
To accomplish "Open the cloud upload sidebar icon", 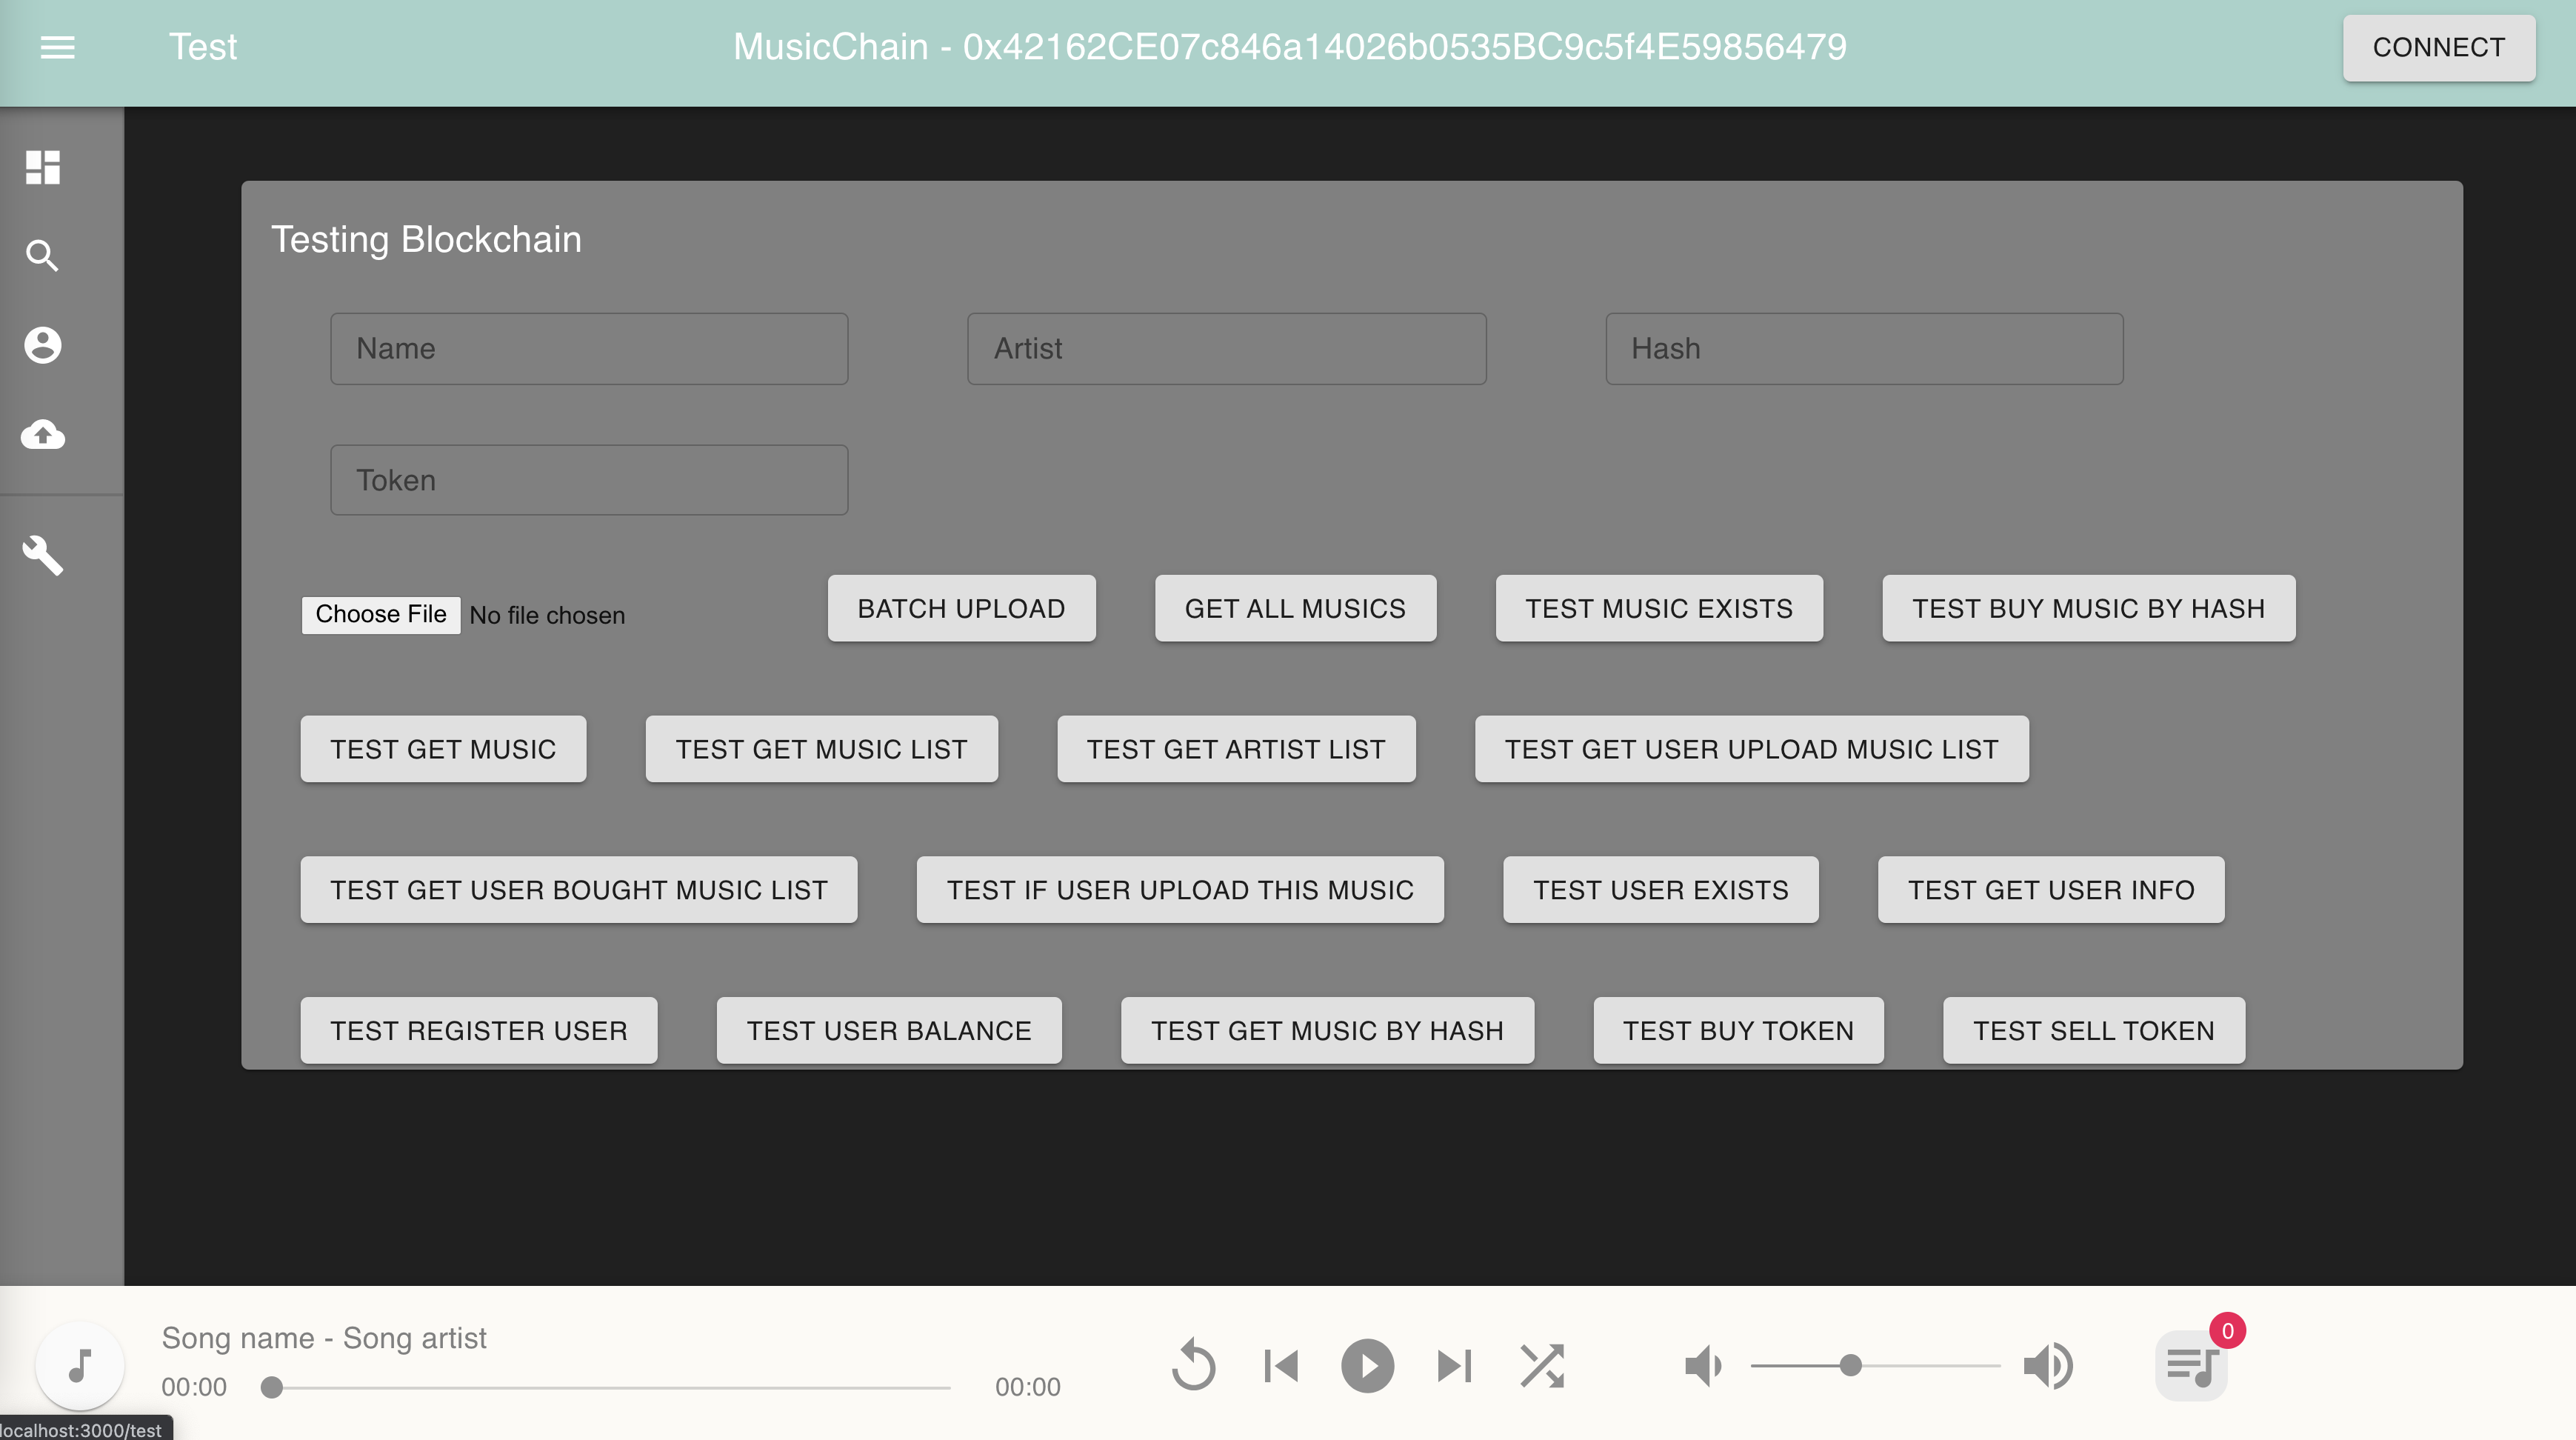I will pyautogui.click(x=43, y=434).
